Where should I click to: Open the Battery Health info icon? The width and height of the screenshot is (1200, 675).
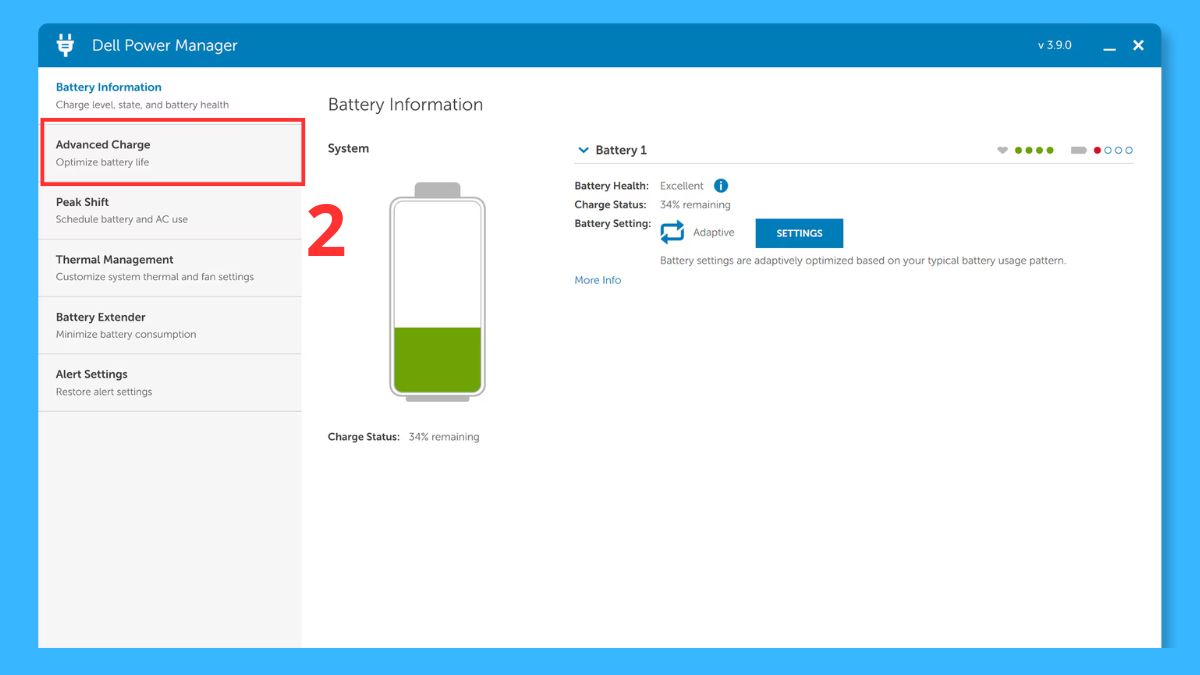point(721,186)
